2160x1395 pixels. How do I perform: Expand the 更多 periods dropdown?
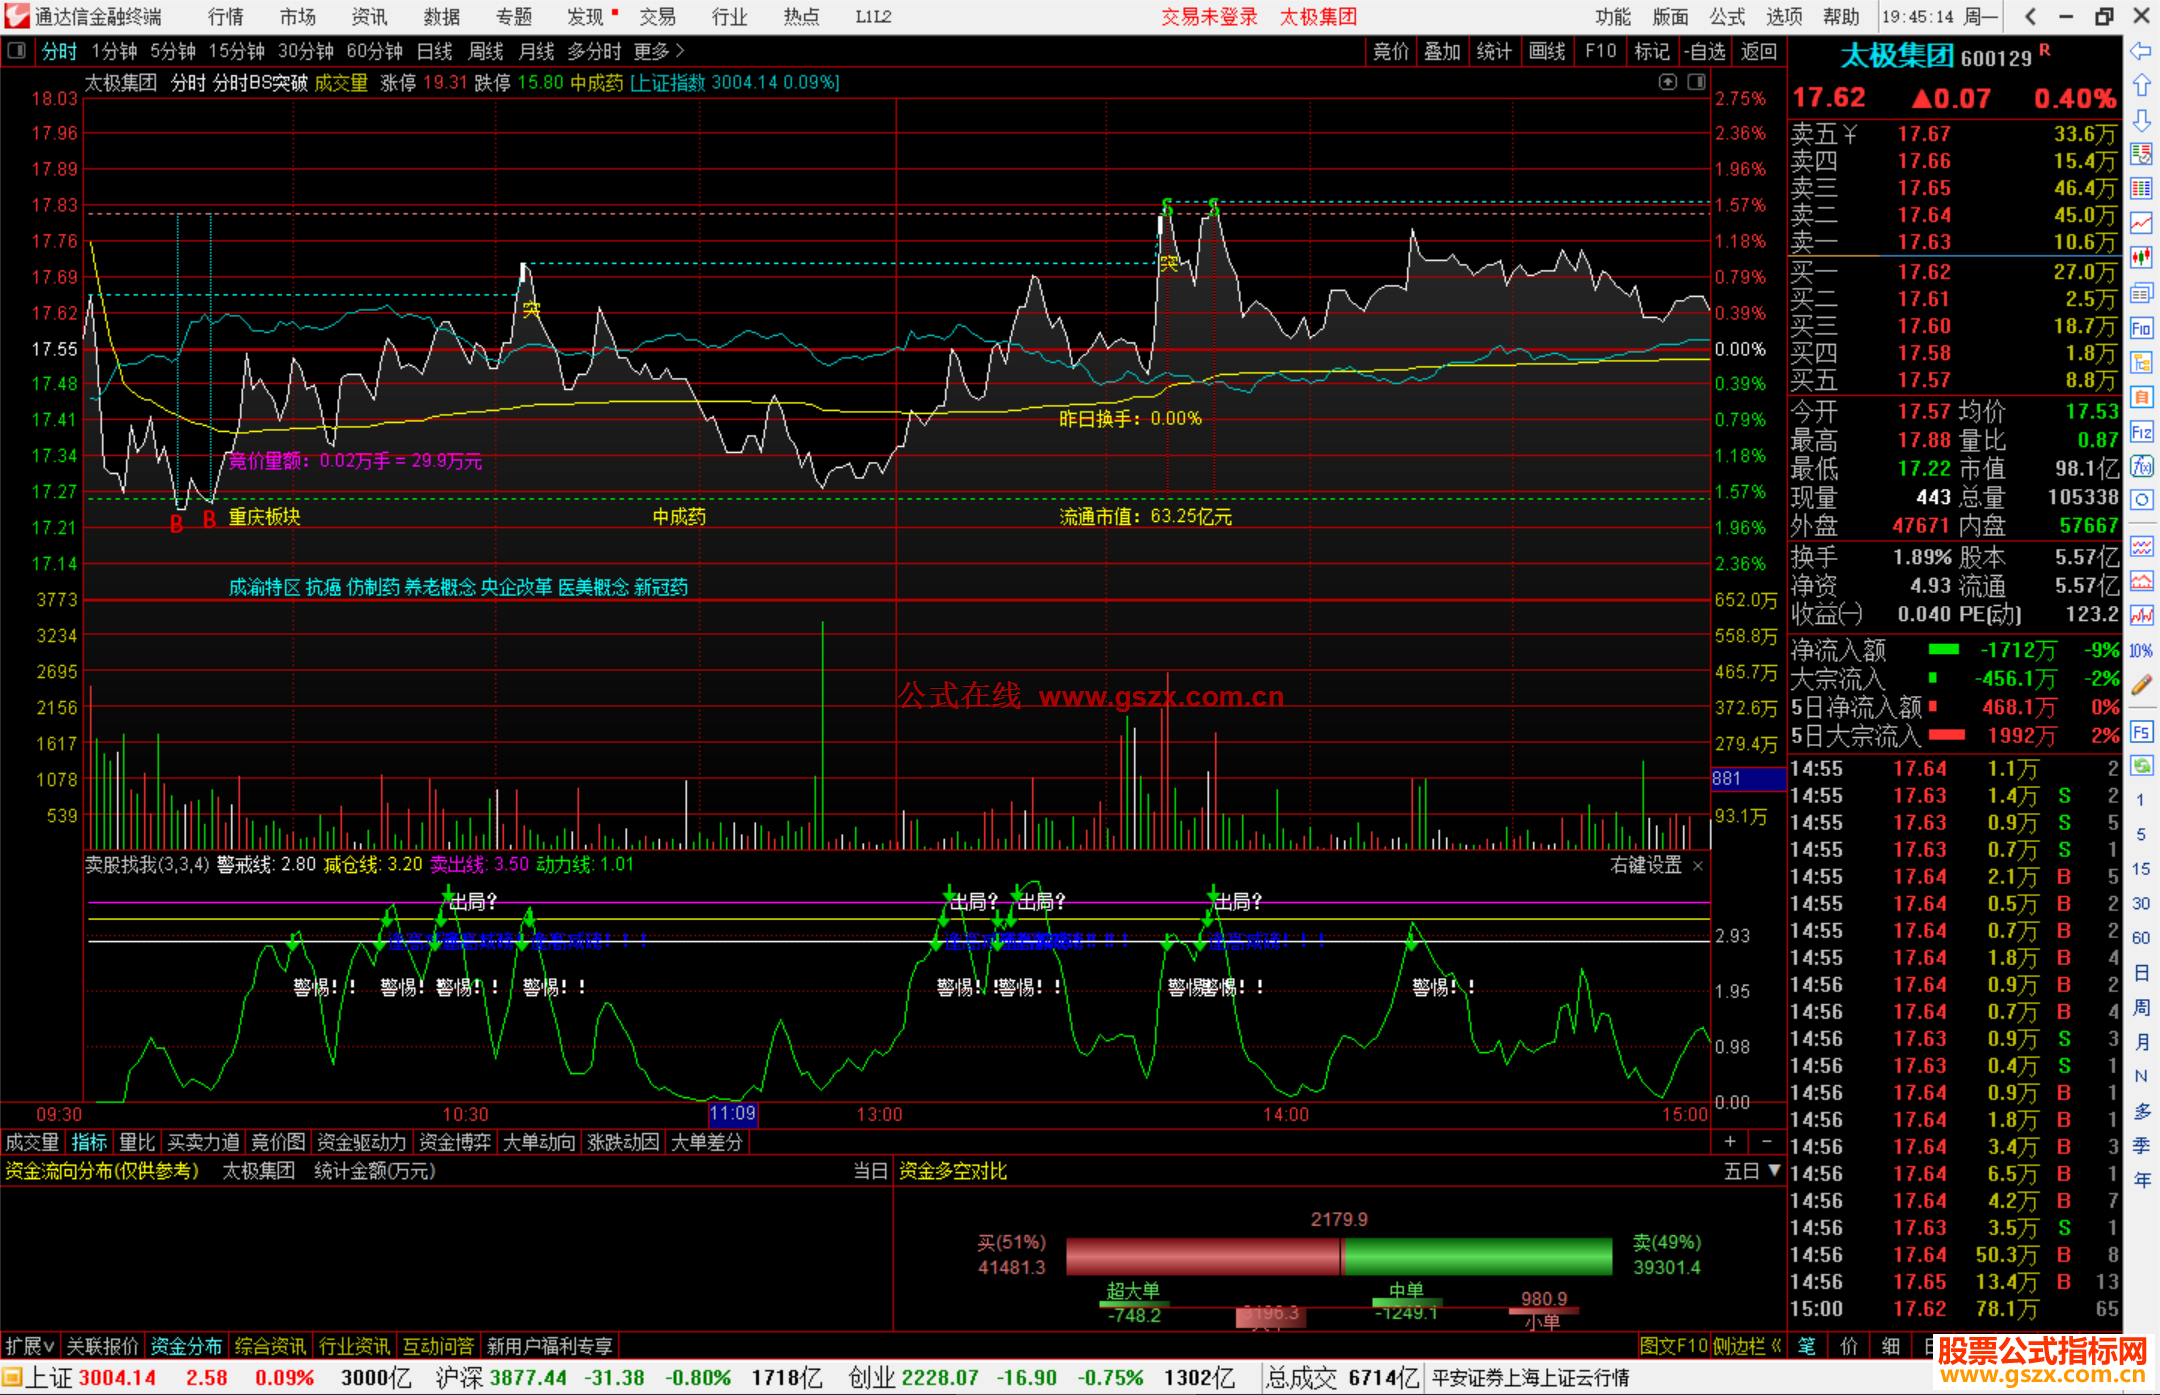click(658, 51)
